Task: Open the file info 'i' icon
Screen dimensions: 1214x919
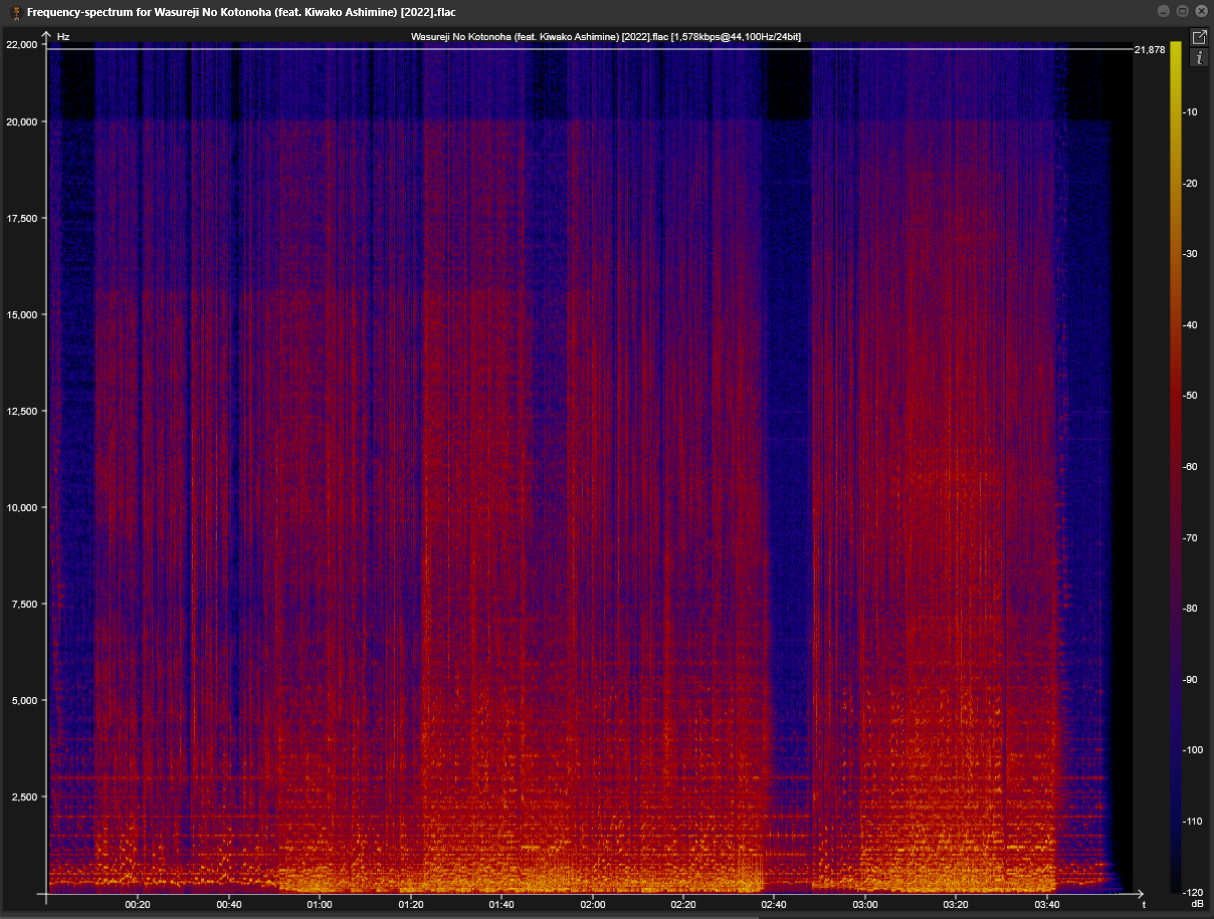Action: tap(1199, 58)
